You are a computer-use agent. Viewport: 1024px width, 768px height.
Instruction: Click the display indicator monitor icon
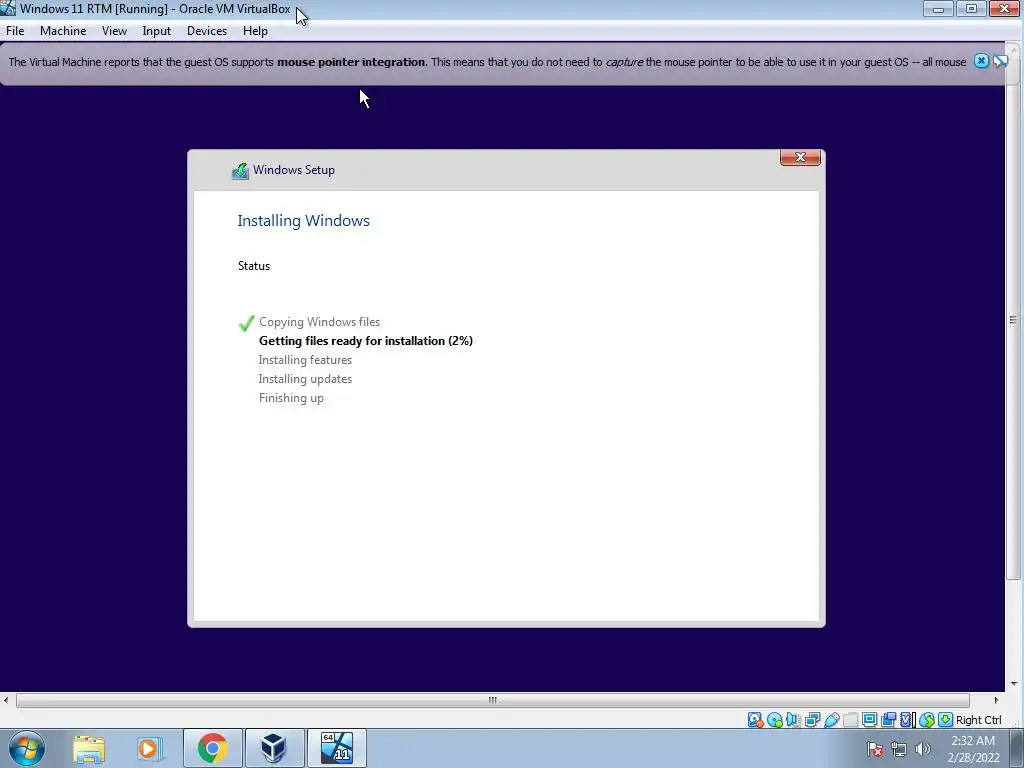click(869, 720)
